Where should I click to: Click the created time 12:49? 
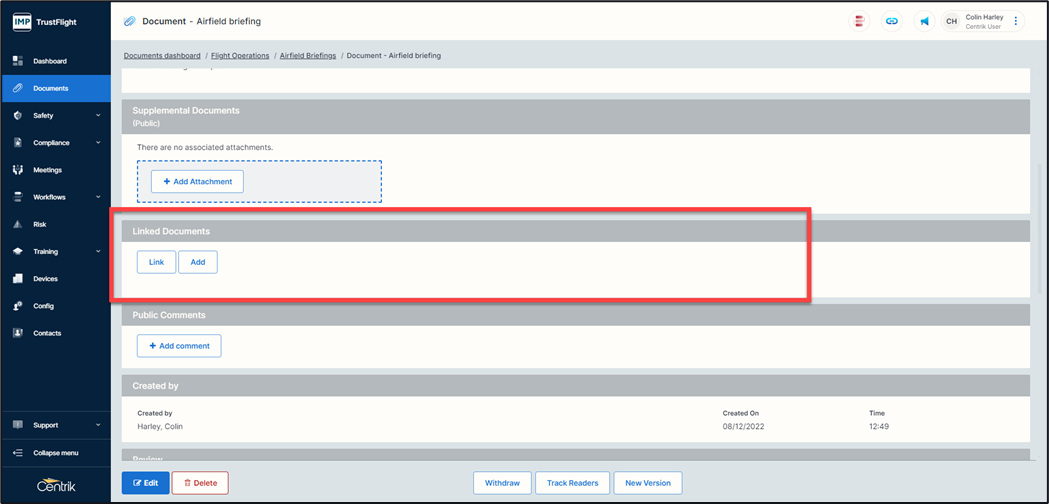tap(879, 426)
